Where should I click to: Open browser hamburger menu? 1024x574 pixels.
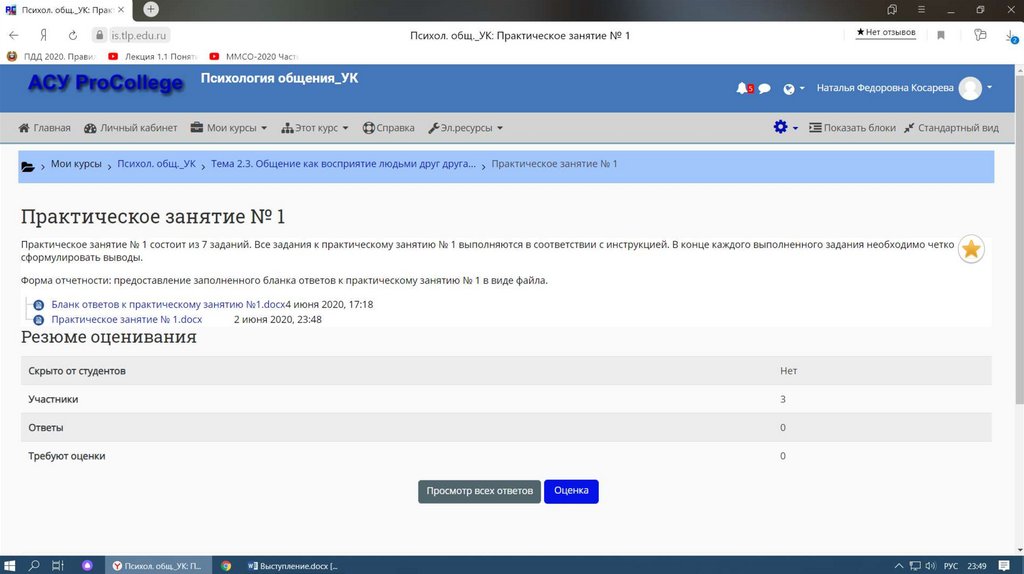coord(921,9)
